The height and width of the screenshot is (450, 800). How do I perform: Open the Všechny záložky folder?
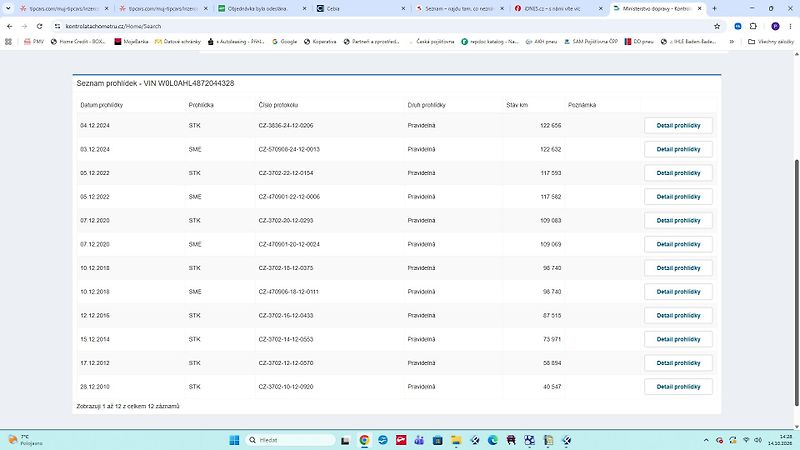[770, 42]
